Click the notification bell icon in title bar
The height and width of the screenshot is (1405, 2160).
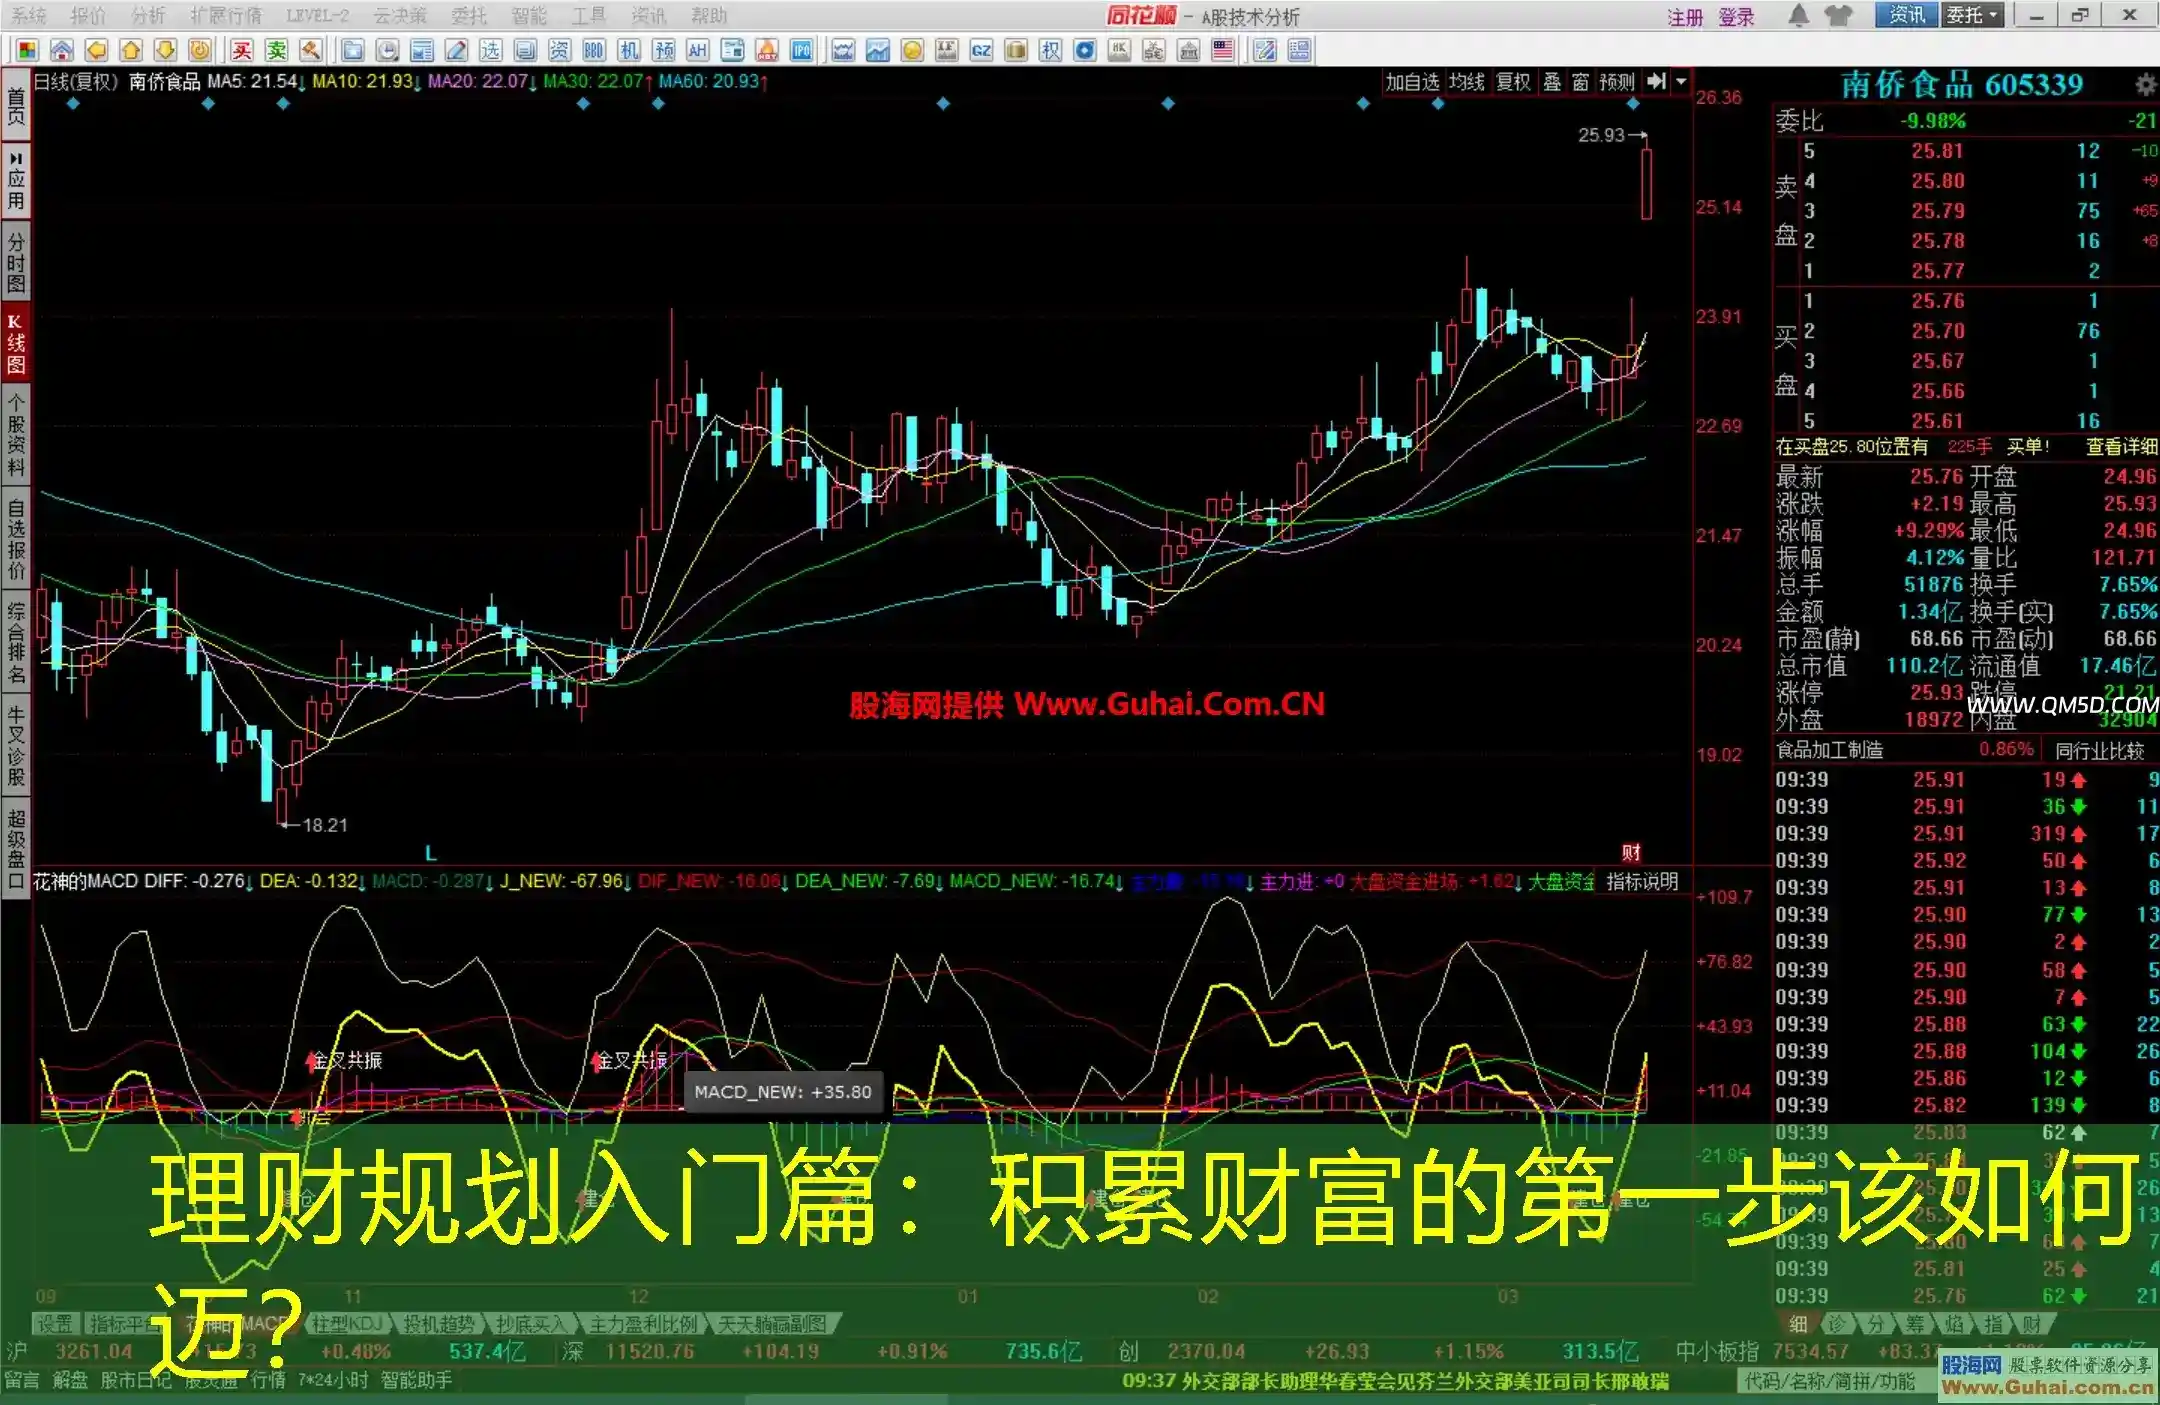1798,16
